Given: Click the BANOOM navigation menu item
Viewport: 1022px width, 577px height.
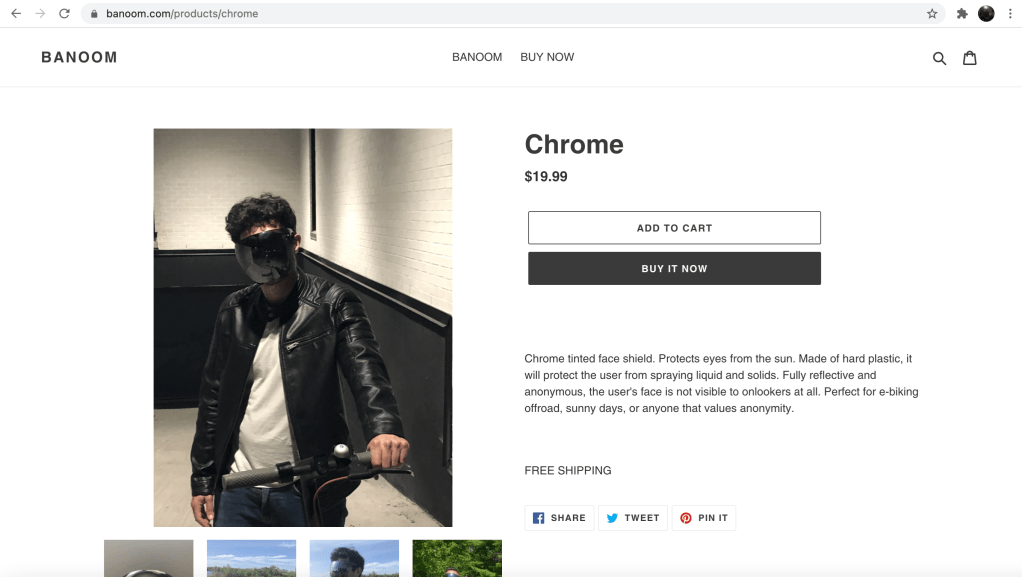Looking at the screenshot, I should [477, 57].
